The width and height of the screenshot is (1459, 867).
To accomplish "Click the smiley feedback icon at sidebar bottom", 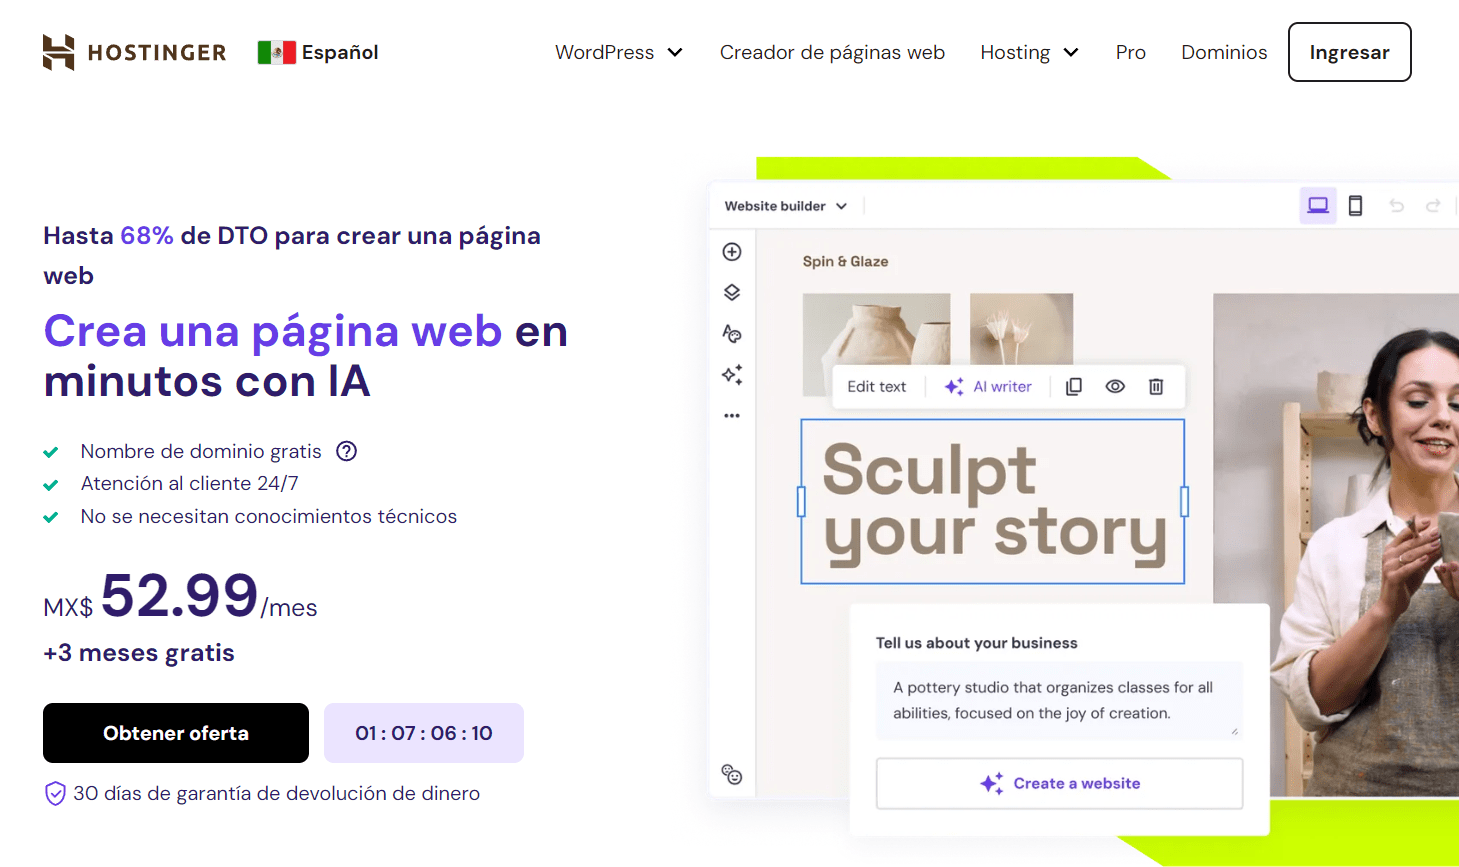I will click(732, 774).
